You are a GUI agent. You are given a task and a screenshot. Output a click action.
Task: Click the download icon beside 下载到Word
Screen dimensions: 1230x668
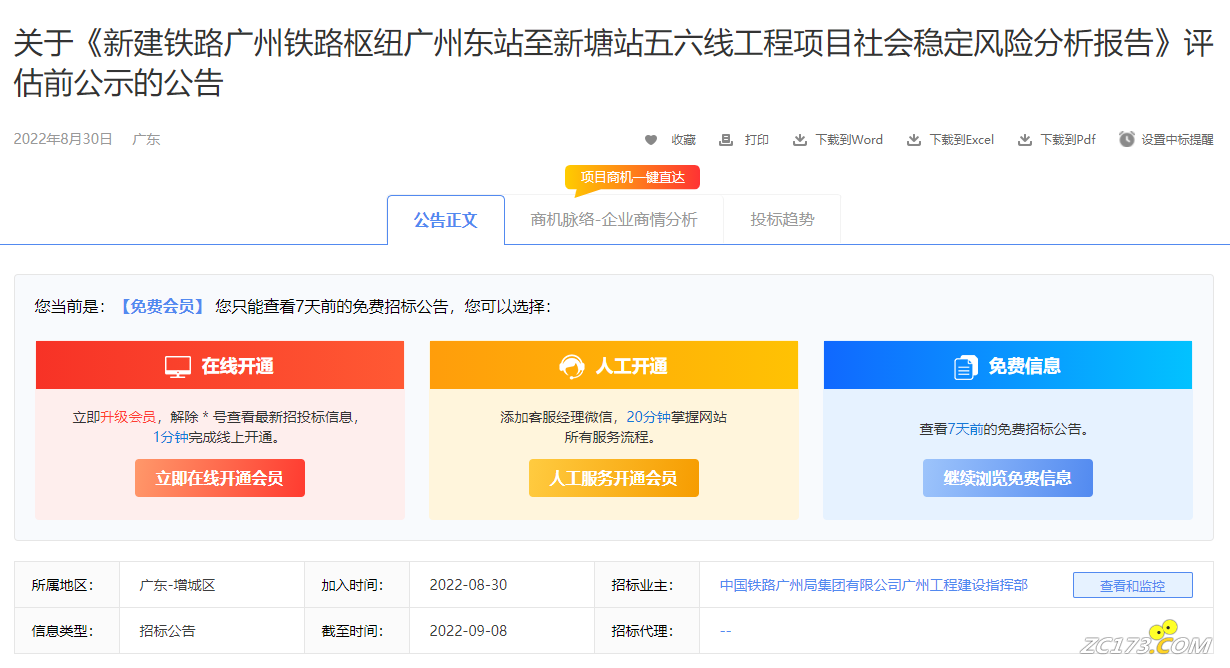click(x=800, y=140)
